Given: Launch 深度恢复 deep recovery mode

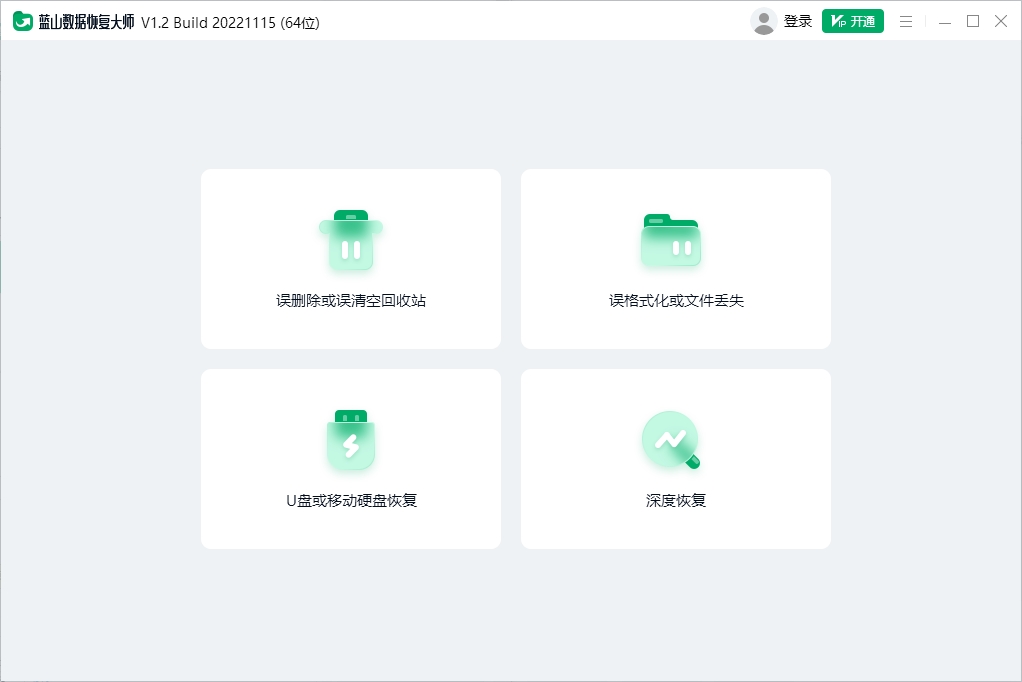Looking at the screenshot, I should click(x=675, y=458).
